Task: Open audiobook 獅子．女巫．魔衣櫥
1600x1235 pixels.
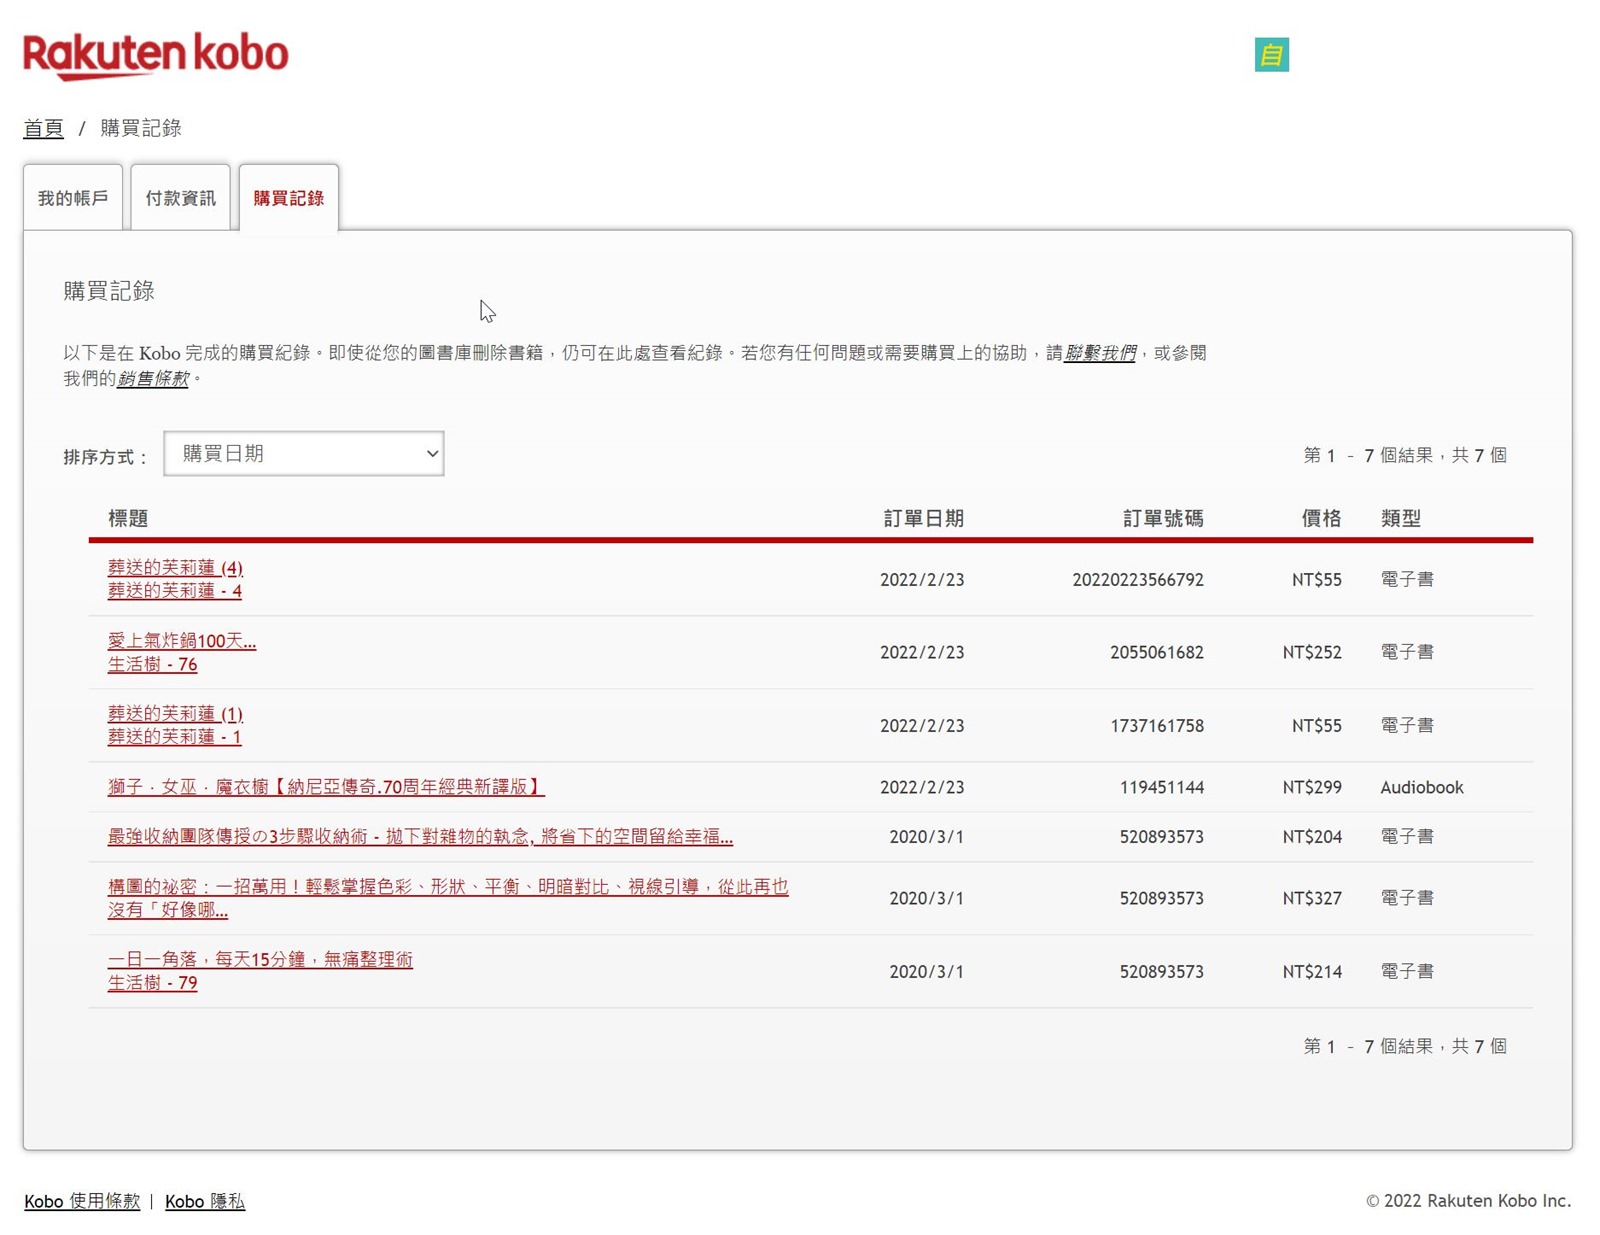Action: pos(325,787)
